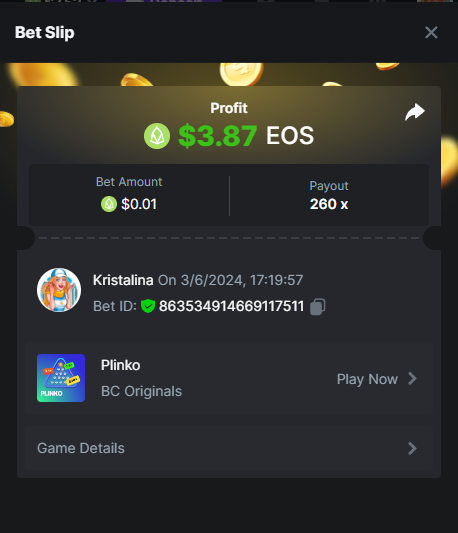Click the Play Now link
Screen dimensions: 458x533
[367, 379]
